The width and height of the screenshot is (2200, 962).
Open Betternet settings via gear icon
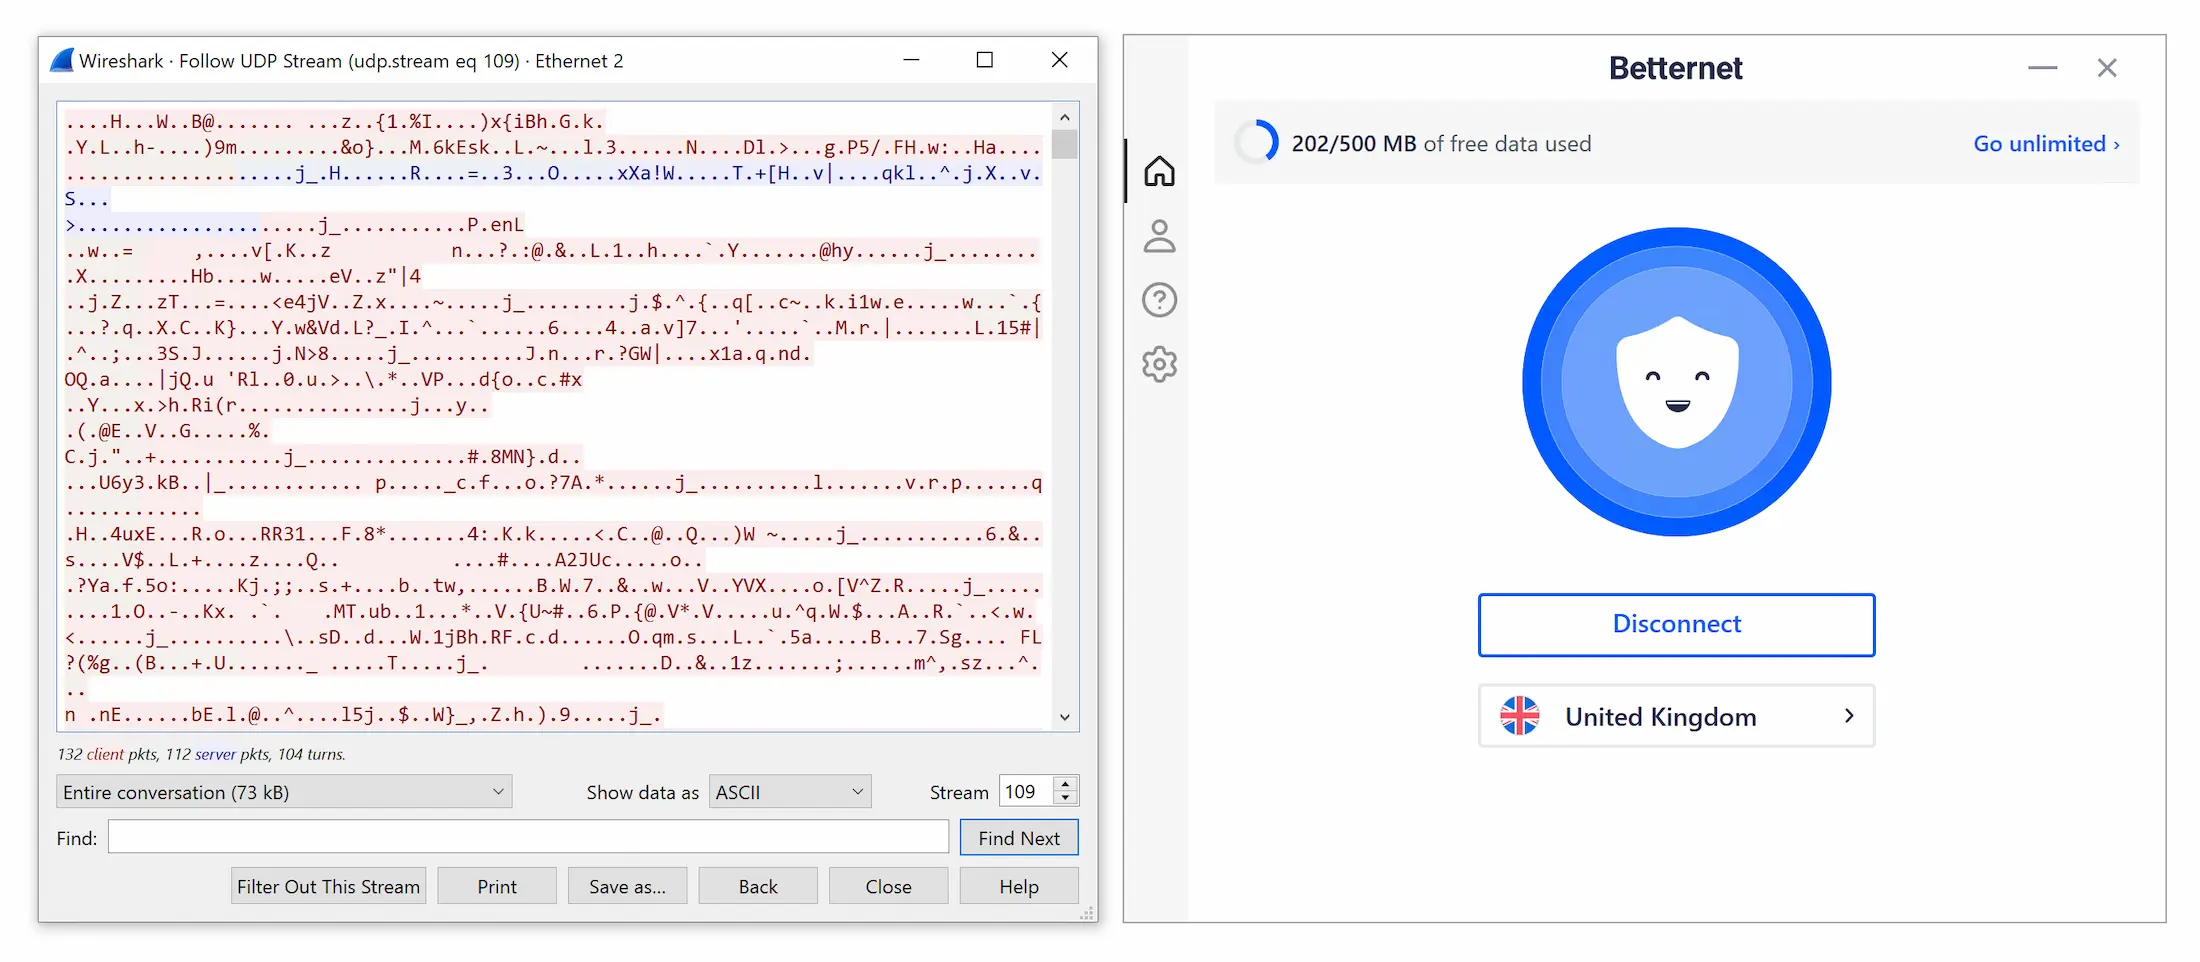click(1159, 364)
